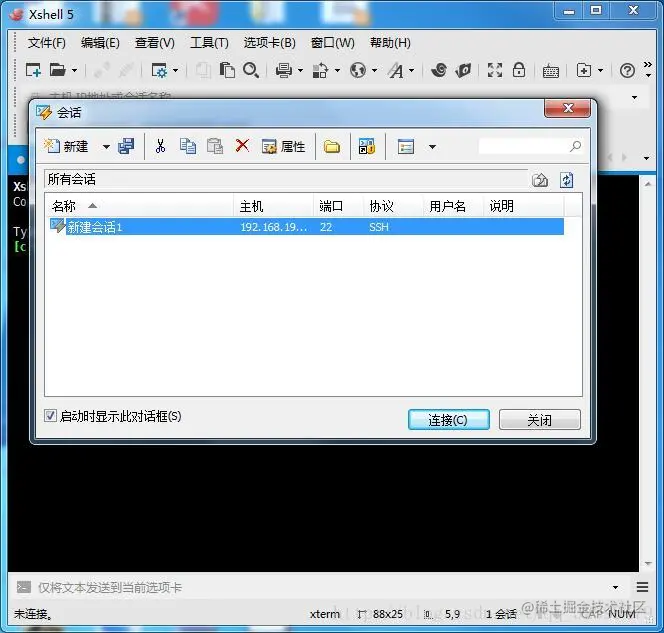This screenshot has width=664, height=633.
Task: Click the Xftp swirl icon in main toolbar
Action: [439, 70]
